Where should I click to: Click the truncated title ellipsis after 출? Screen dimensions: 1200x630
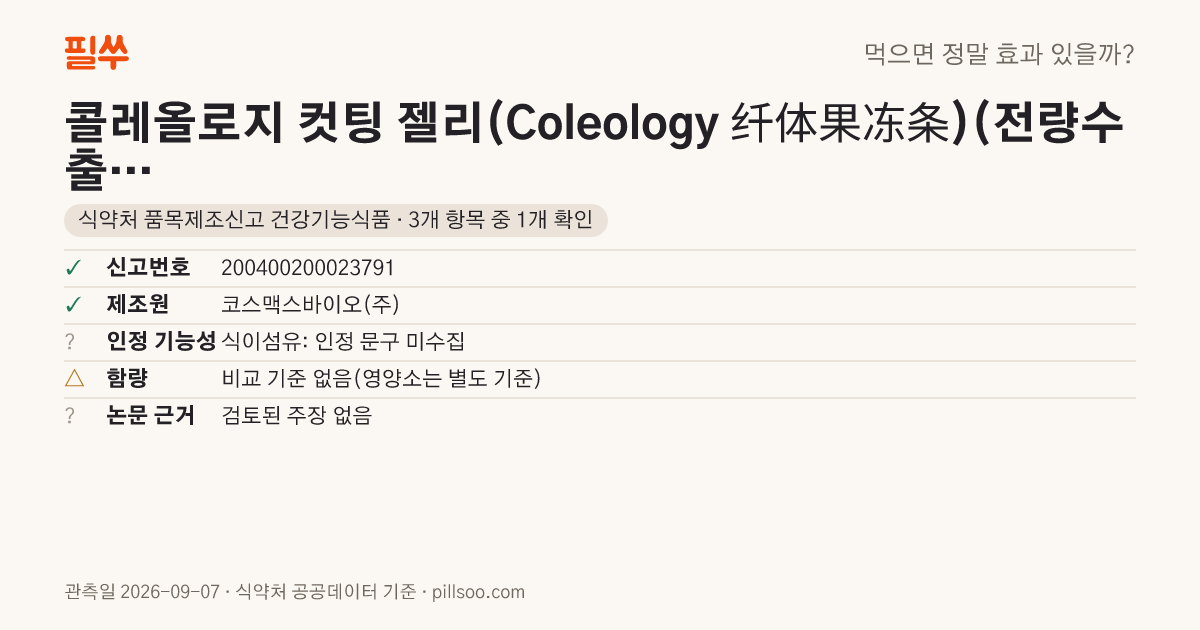pos(130,172)
